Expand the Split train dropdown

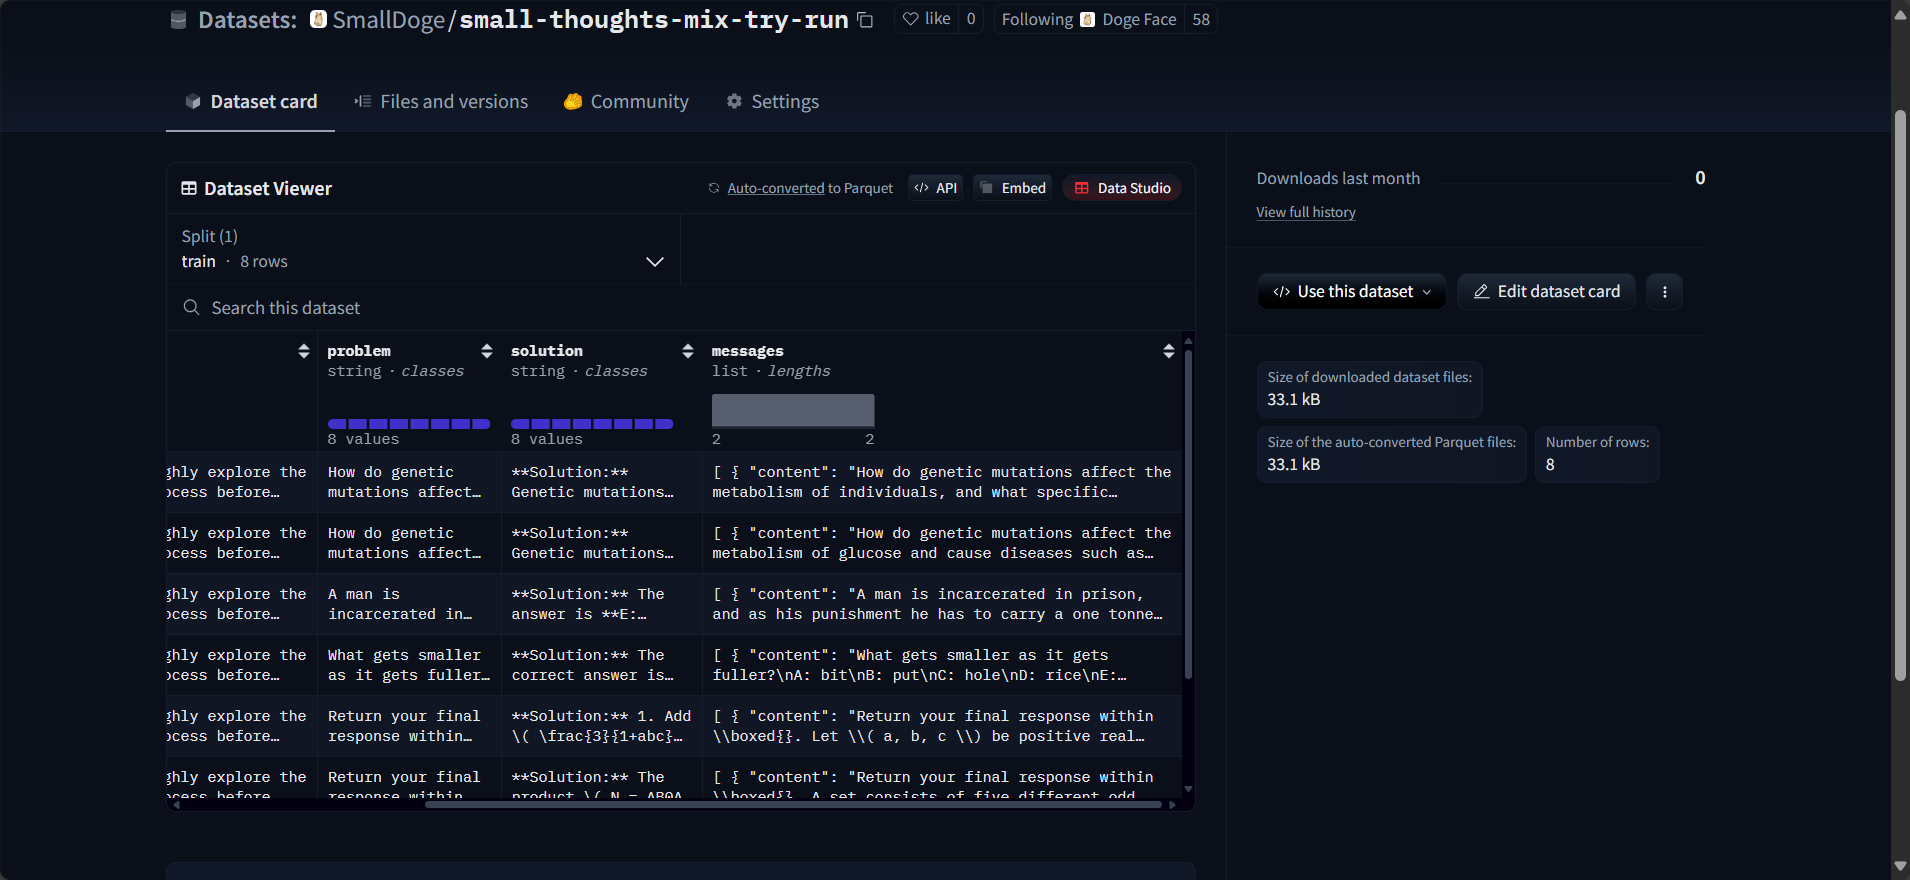pos(423,249)
